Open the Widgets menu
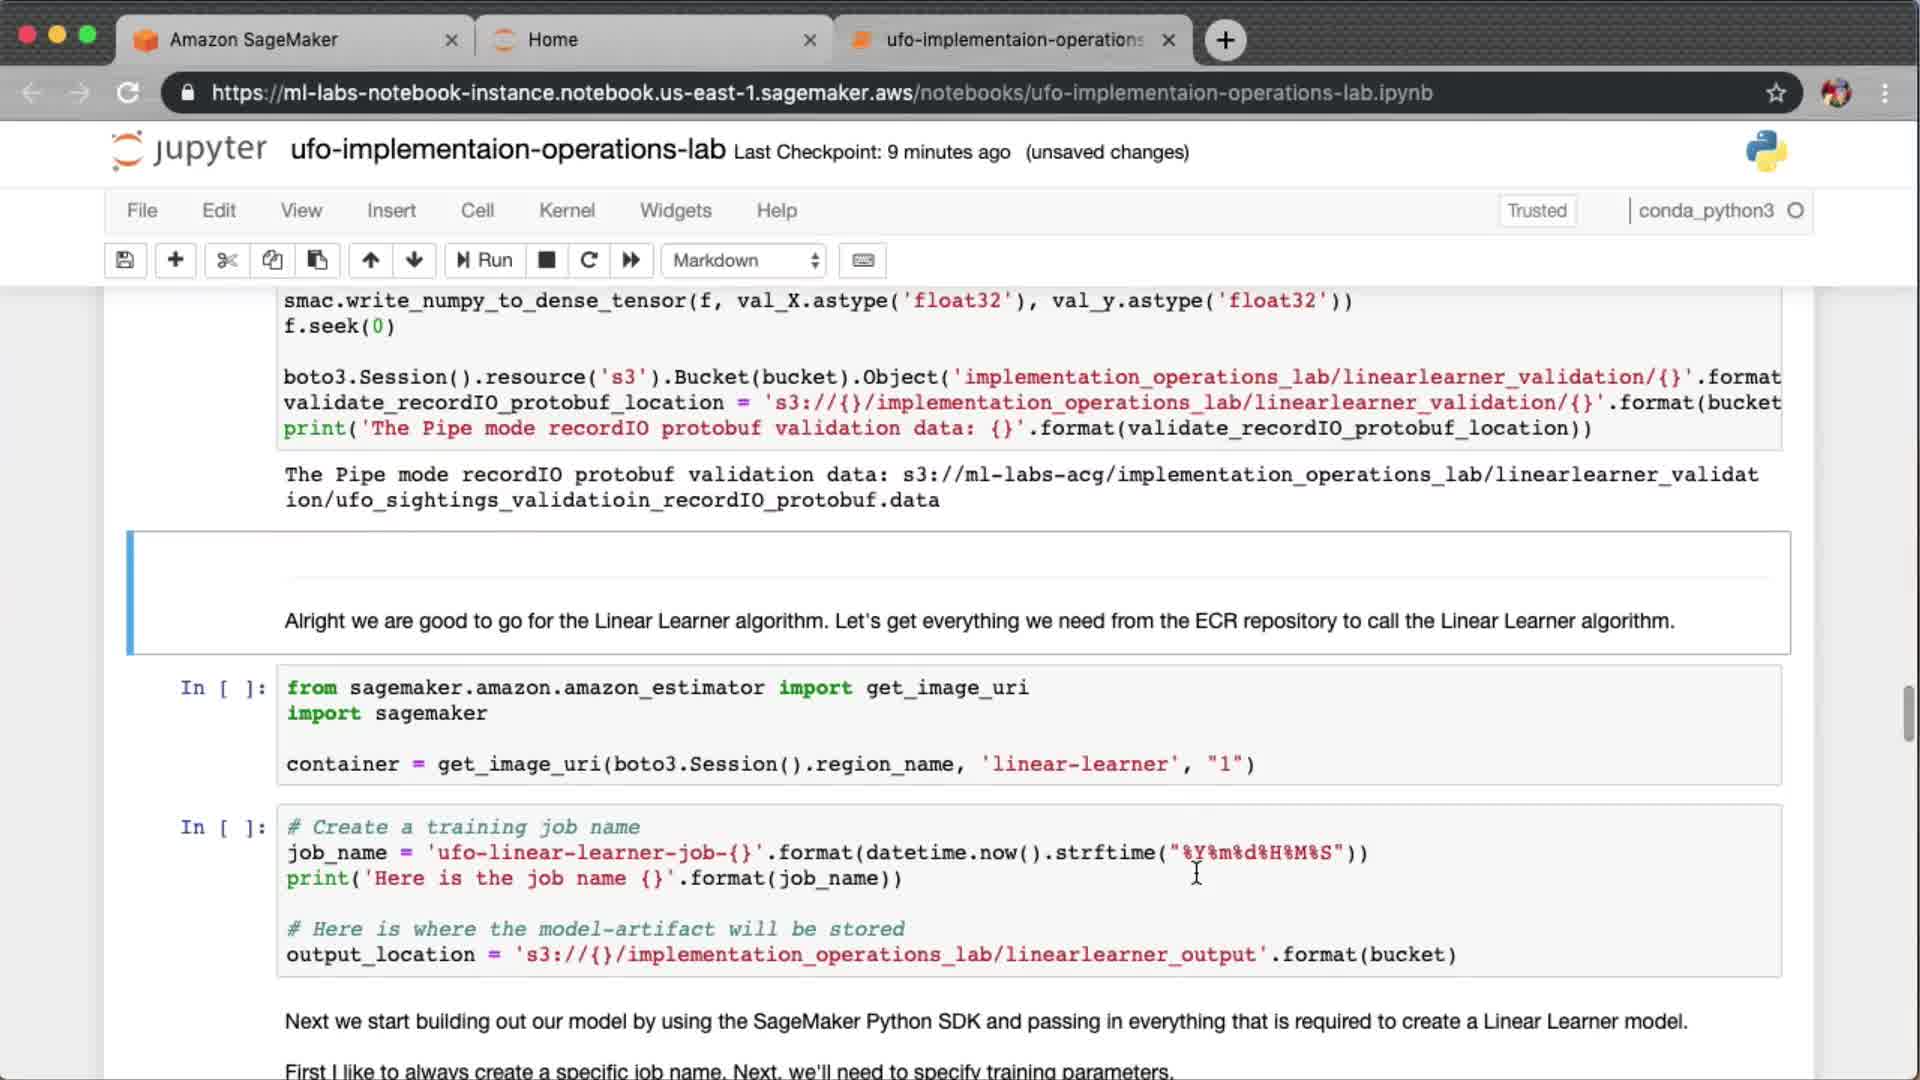This screenshot has width=1920, height=1080. 675,211
